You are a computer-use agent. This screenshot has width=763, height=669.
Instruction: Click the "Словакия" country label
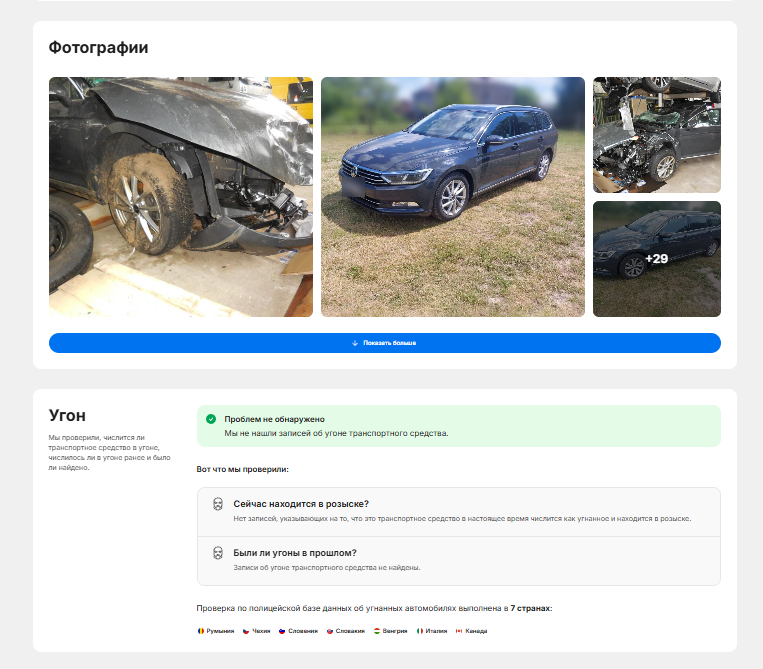click(x=350, y=631)
